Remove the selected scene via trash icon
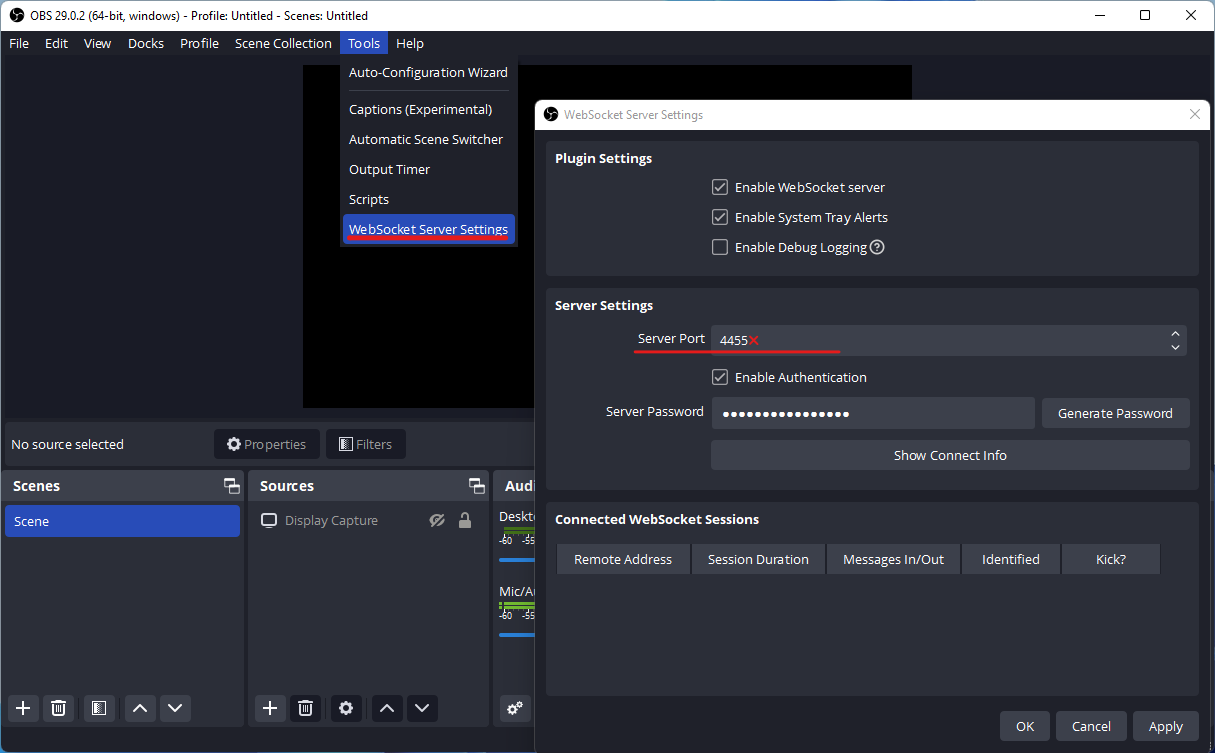 [59, 708]
